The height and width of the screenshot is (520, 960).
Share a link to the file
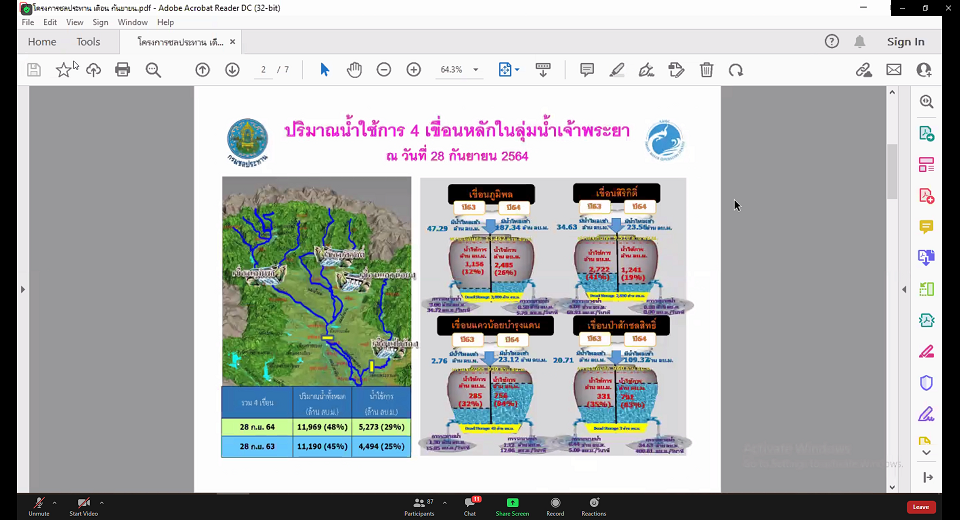click(x=864, y=70)
